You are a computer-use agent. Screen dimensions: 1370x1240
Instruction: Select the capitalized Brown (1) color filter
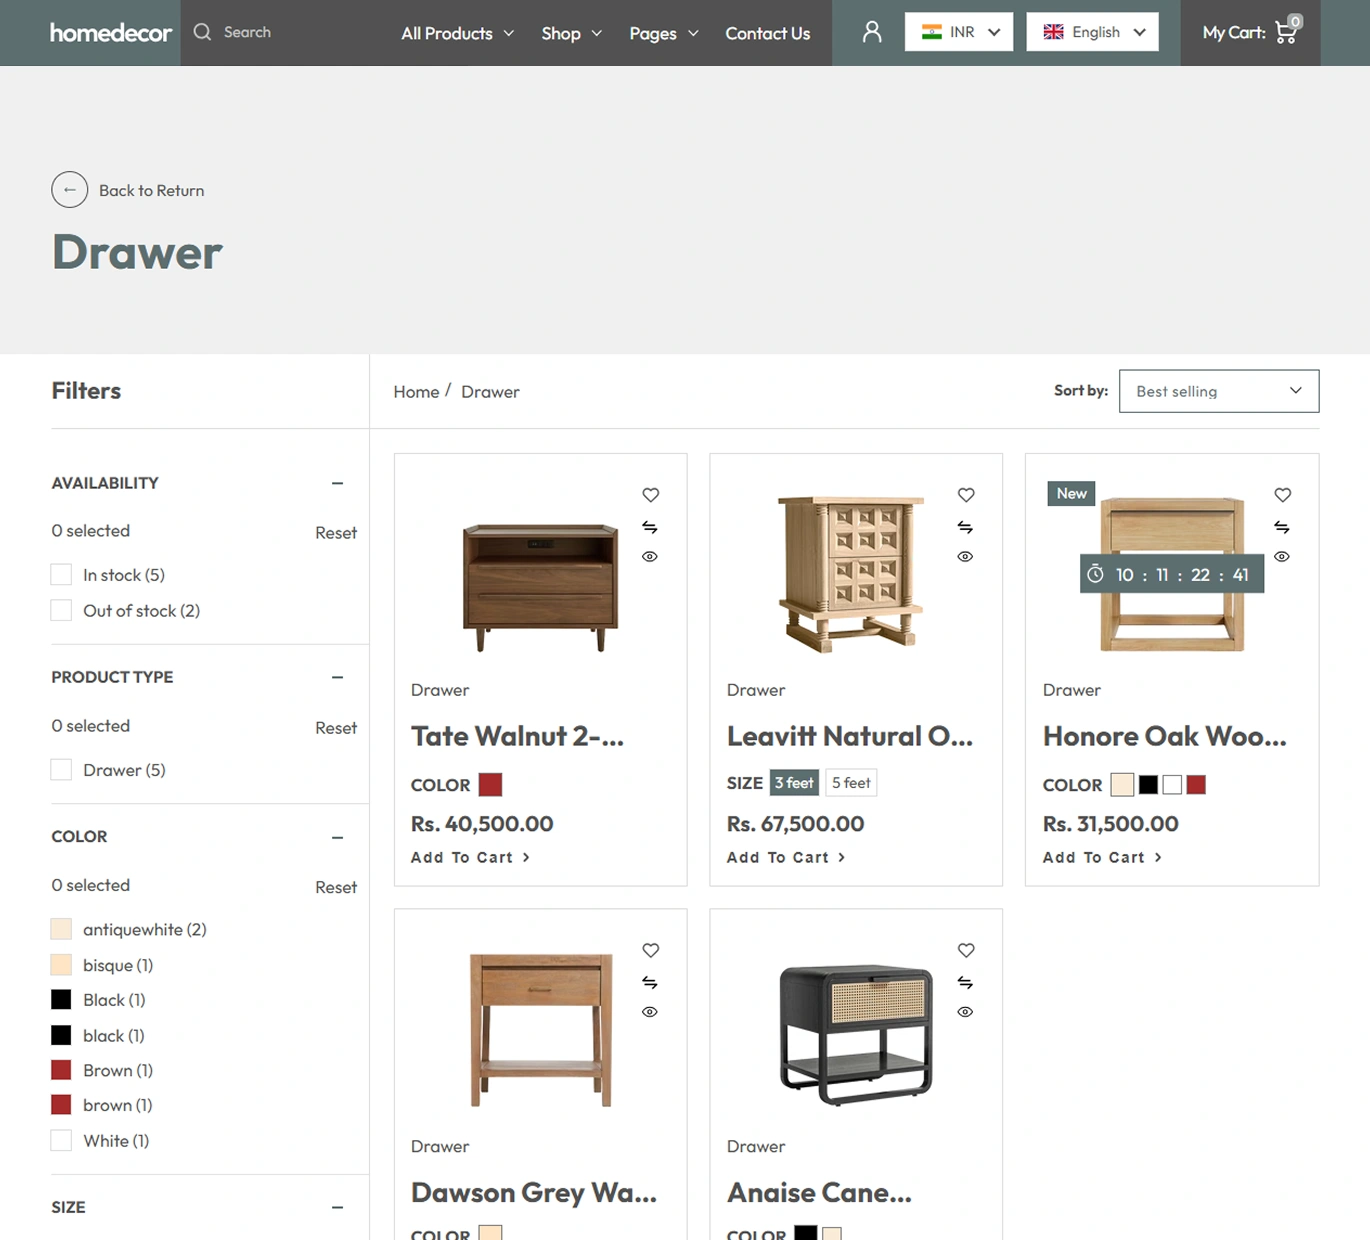[61, 1070]
